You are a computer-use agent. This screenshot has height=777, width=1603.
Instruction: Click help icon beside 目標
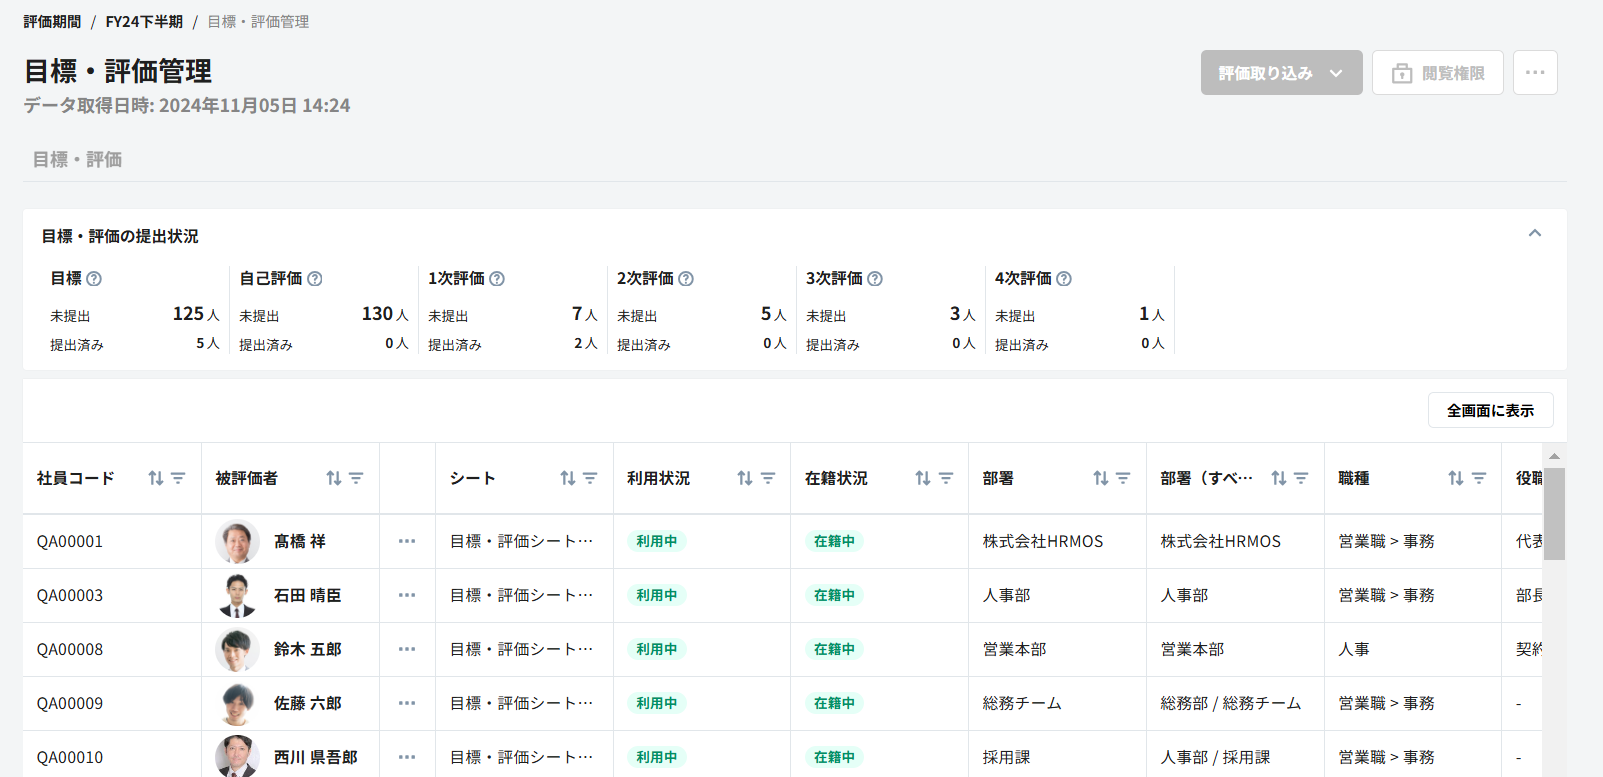pos(94,279)
